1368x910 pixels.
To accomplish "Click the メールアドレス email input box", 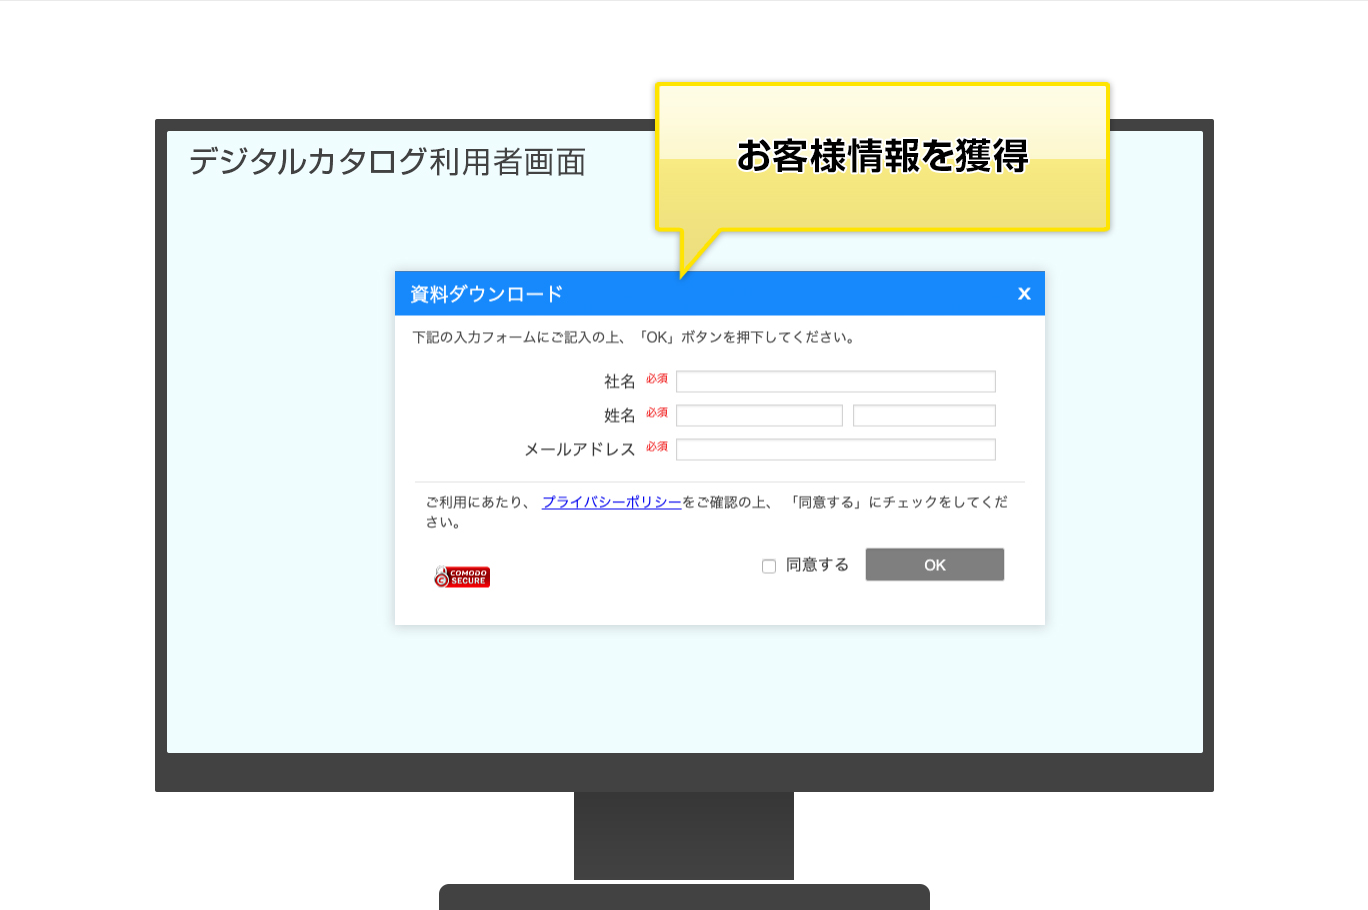I will (x=835, y=449).
